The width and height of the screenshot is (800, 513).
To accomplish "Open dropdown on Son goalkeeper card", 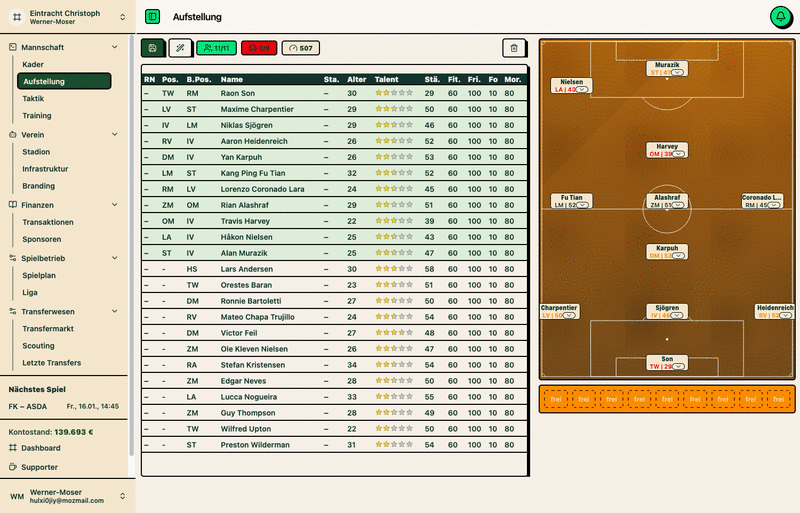I will coord(678,366).
